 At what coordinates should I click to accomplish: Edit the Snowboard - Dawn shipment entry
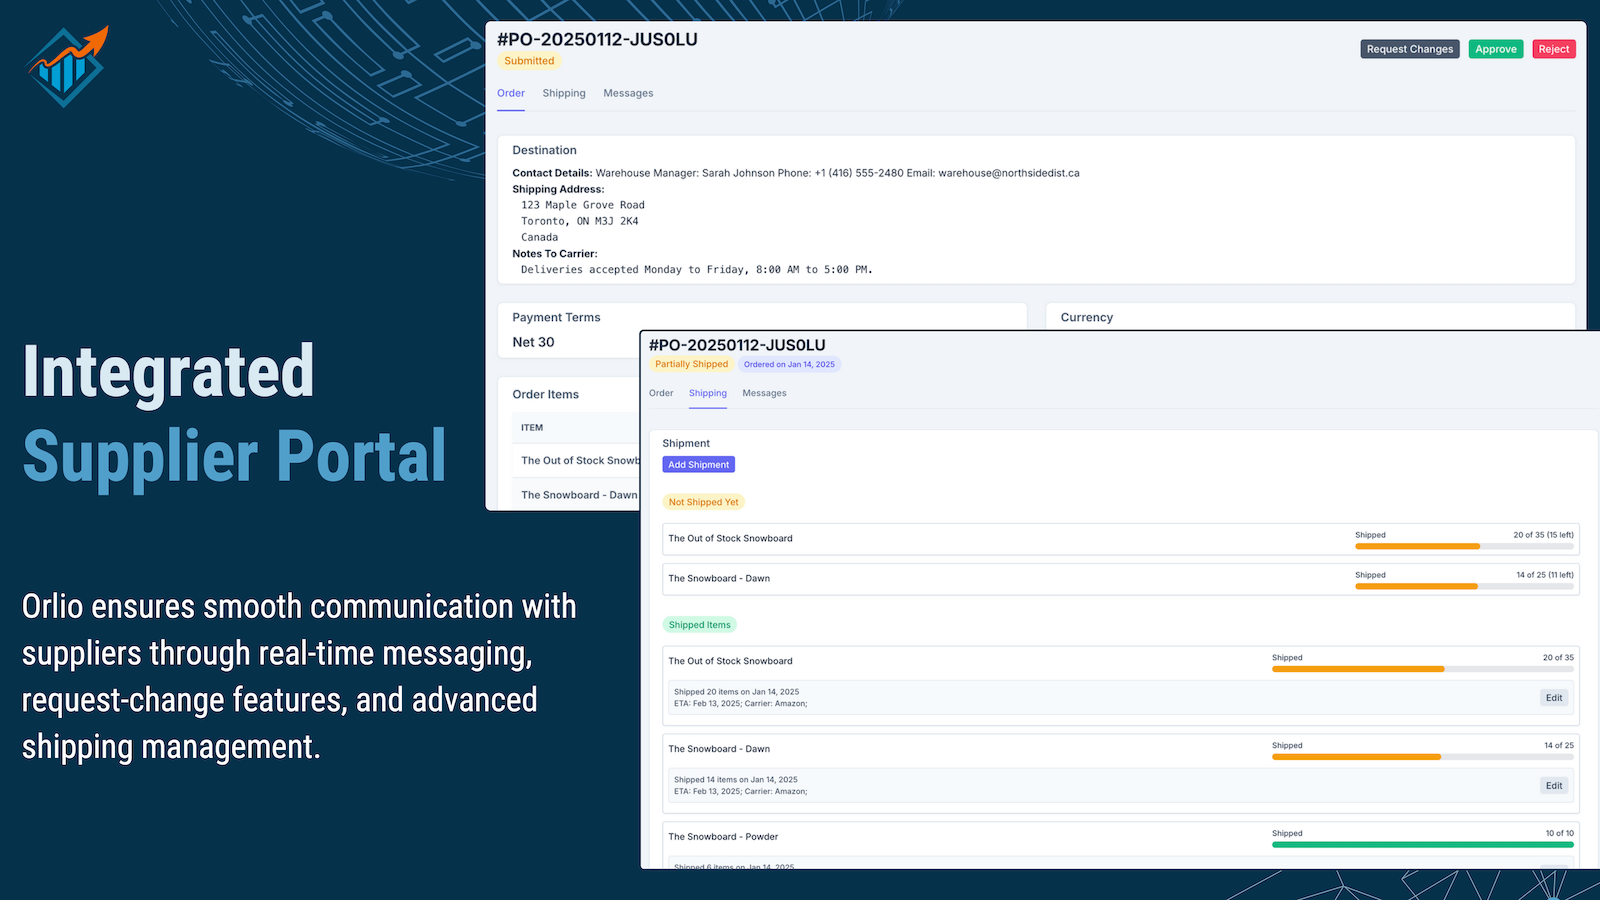point(1554,785)
